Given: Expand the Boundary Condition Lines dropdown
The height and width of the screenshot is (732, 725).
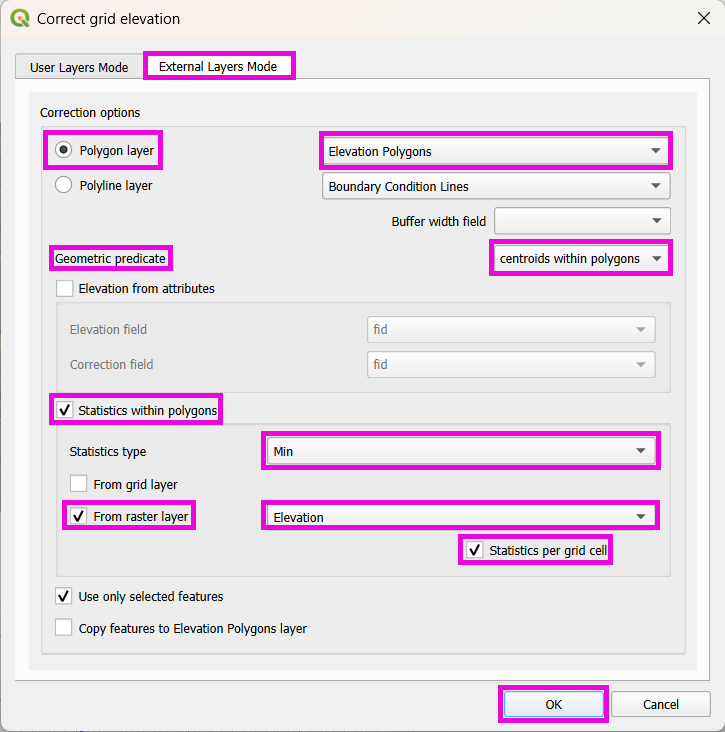Looking at the screenshot, I should coord(495,186).
